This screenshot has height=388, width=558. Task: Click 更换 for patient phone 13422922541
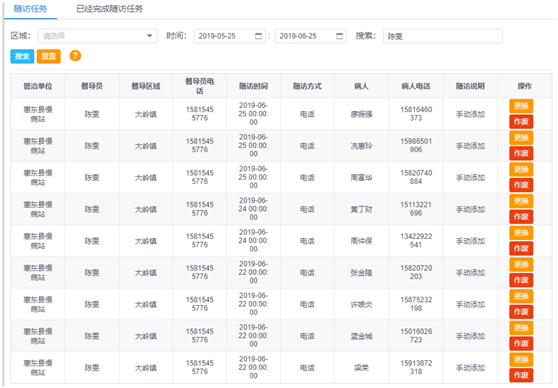click(521, 232)
